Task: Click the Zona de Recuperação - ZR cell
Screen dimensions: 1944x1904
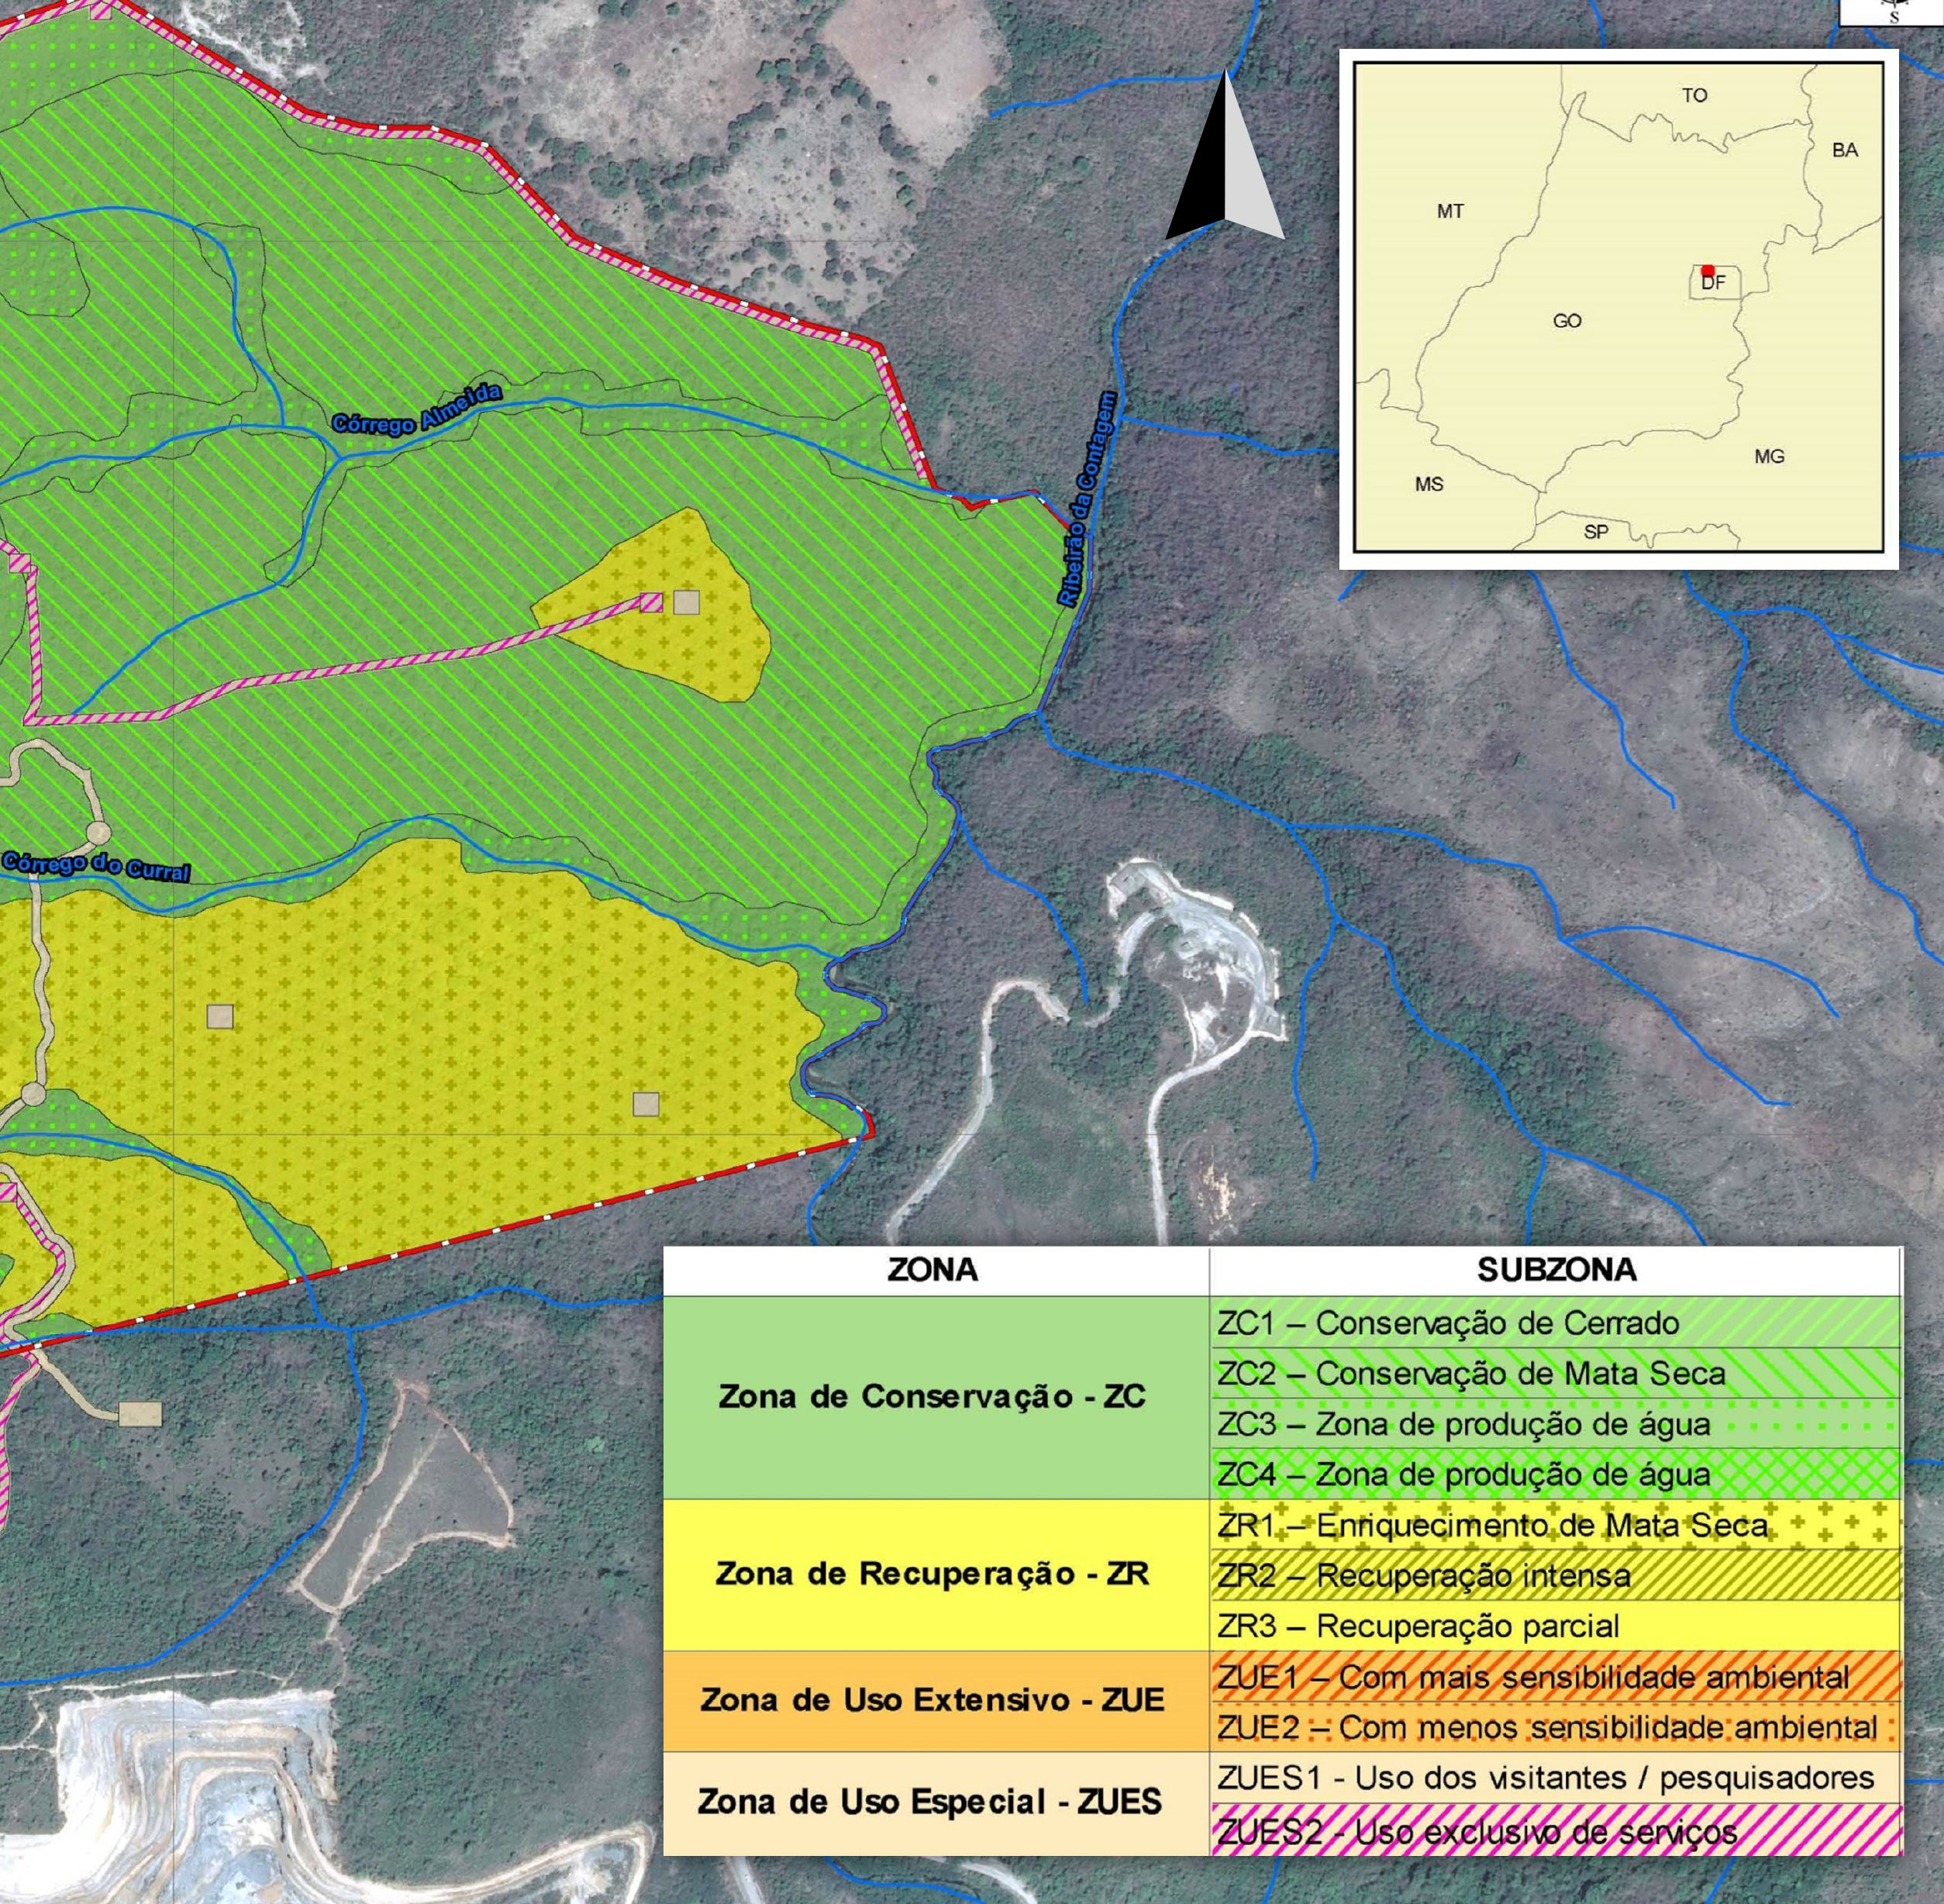Action: [936, 1574]
